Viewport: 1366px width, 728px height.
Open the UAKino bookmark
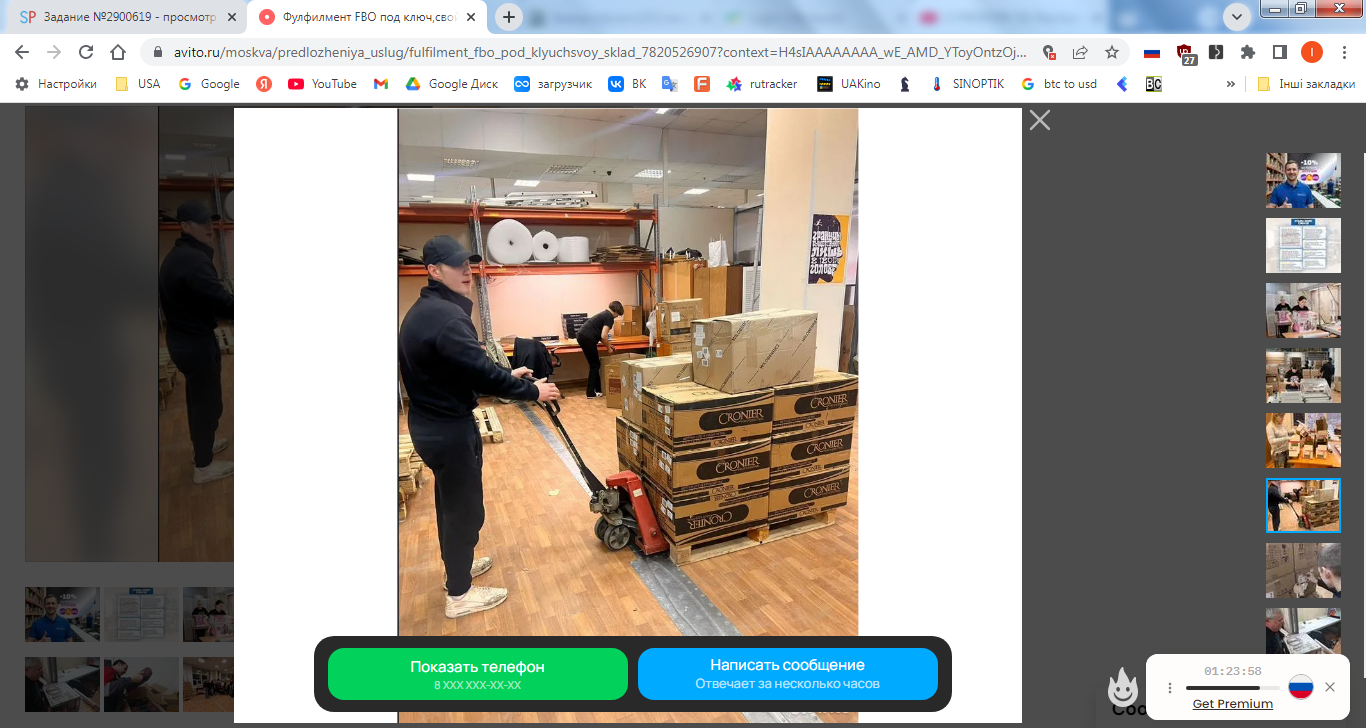[849, 84]
